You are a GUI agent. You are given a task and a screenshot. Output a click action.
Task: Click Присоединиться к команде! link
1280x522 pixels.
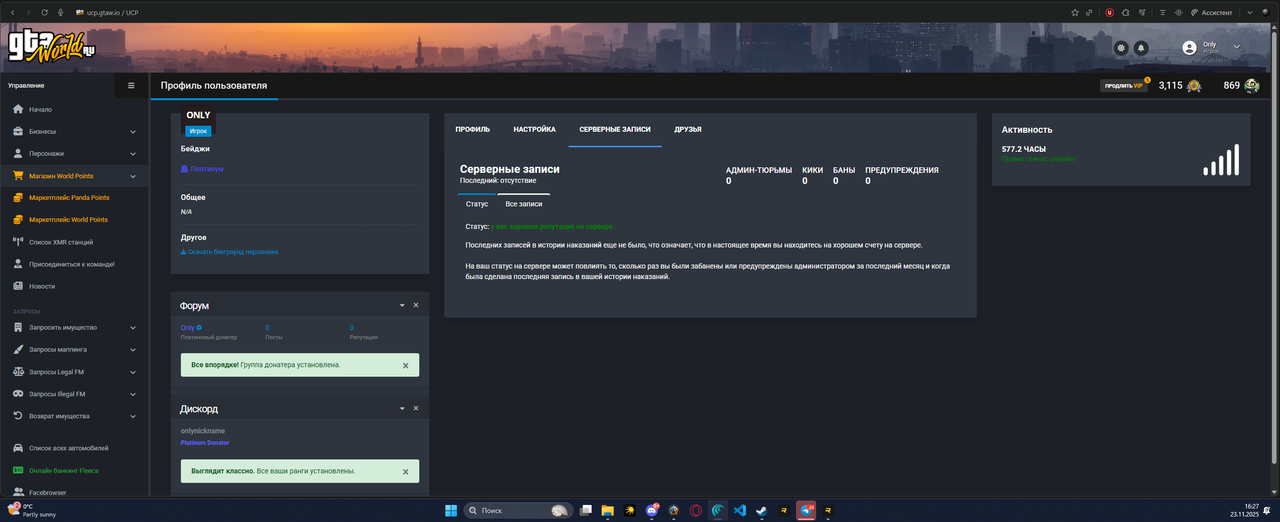click(x=71, y=264)
